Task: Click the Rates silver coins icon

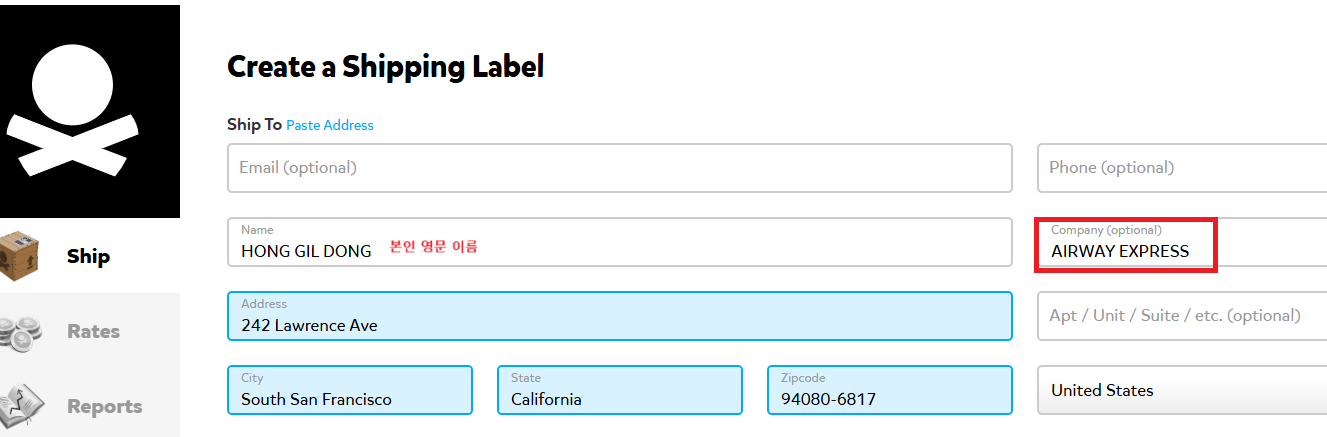Action: point(19,332)
